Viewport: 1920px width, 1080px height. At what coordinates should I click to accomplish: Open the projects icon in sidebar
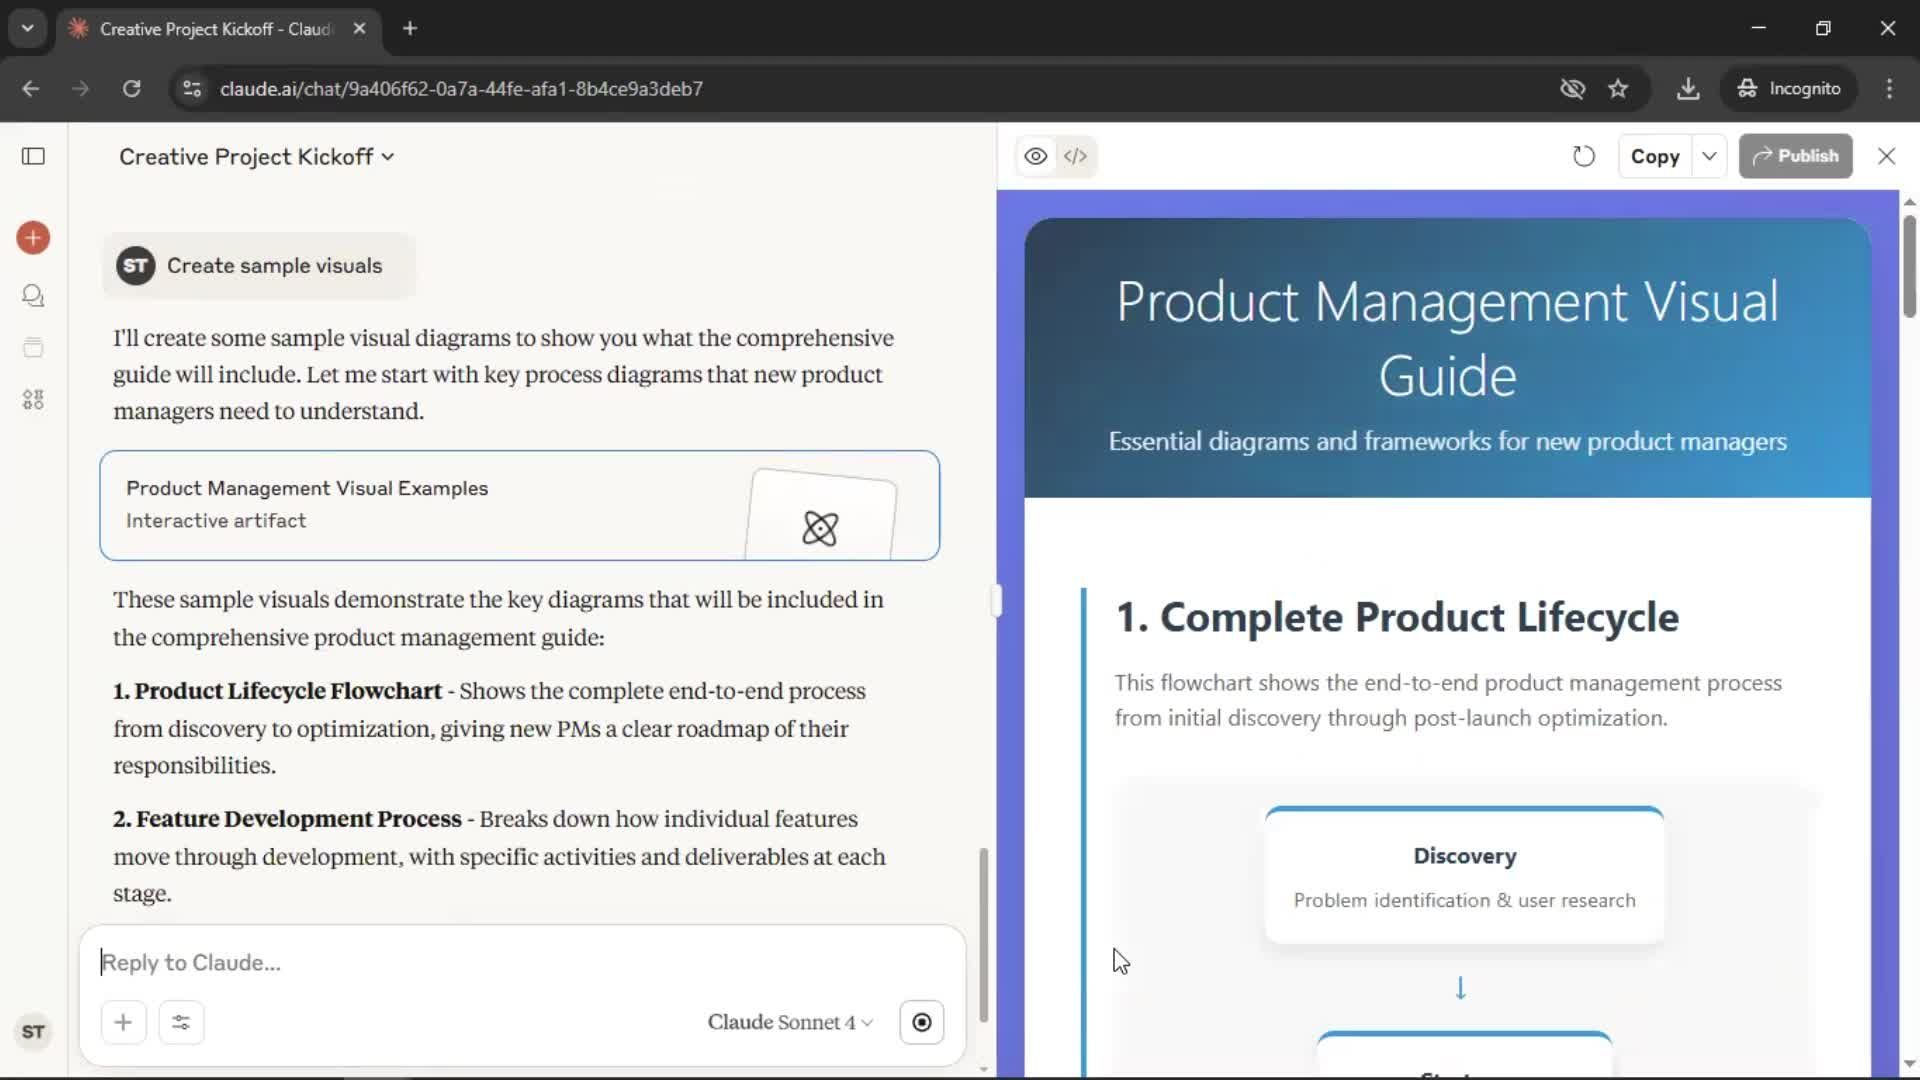[x=33, y=347]
